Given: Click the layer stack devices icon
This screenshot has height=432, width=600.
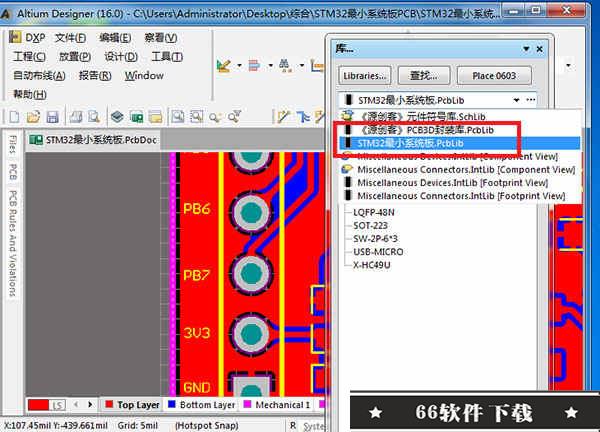Looking at the screenshot, I should [117, 117].
